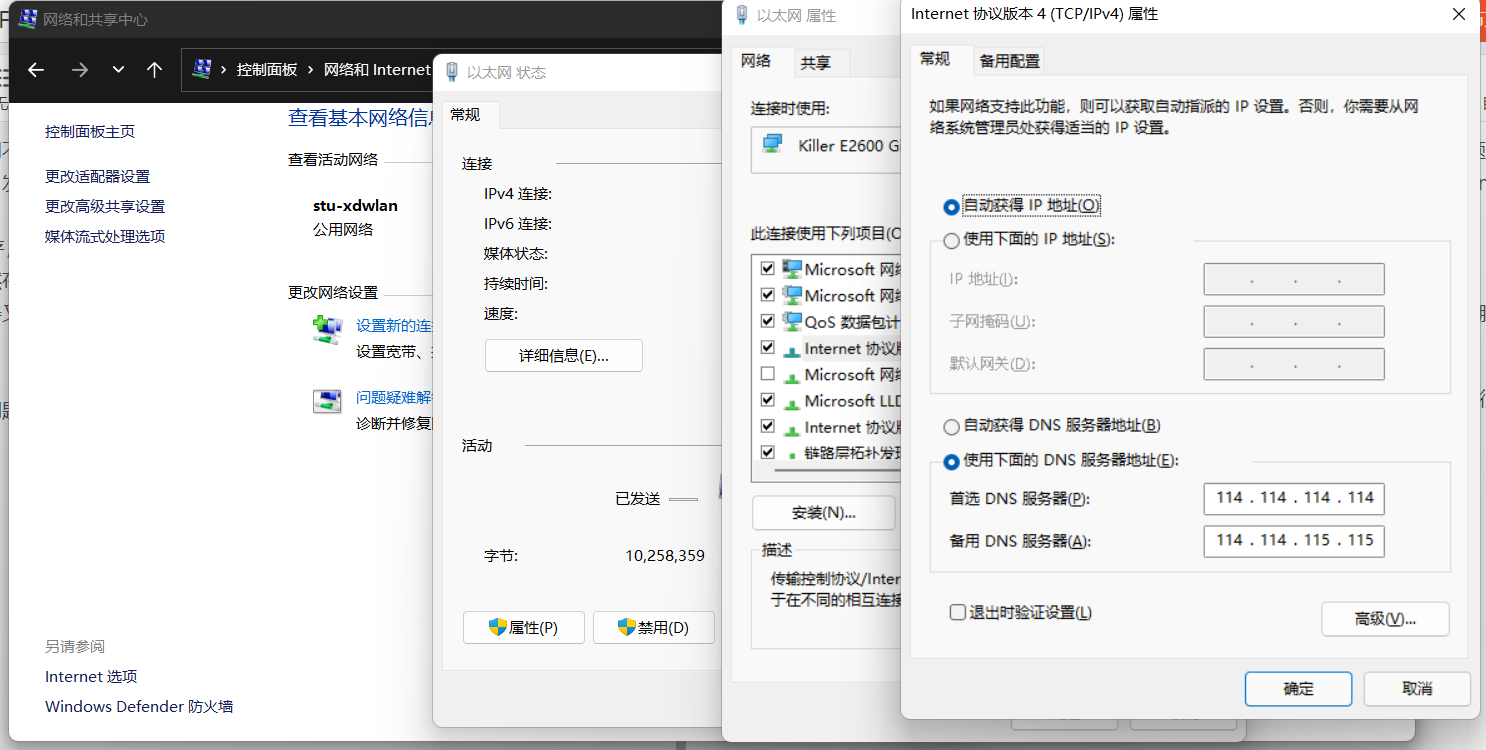Select the 10,258,359 bytes sent value
This screenshot has height=750, width=1486.
[665, 556]
